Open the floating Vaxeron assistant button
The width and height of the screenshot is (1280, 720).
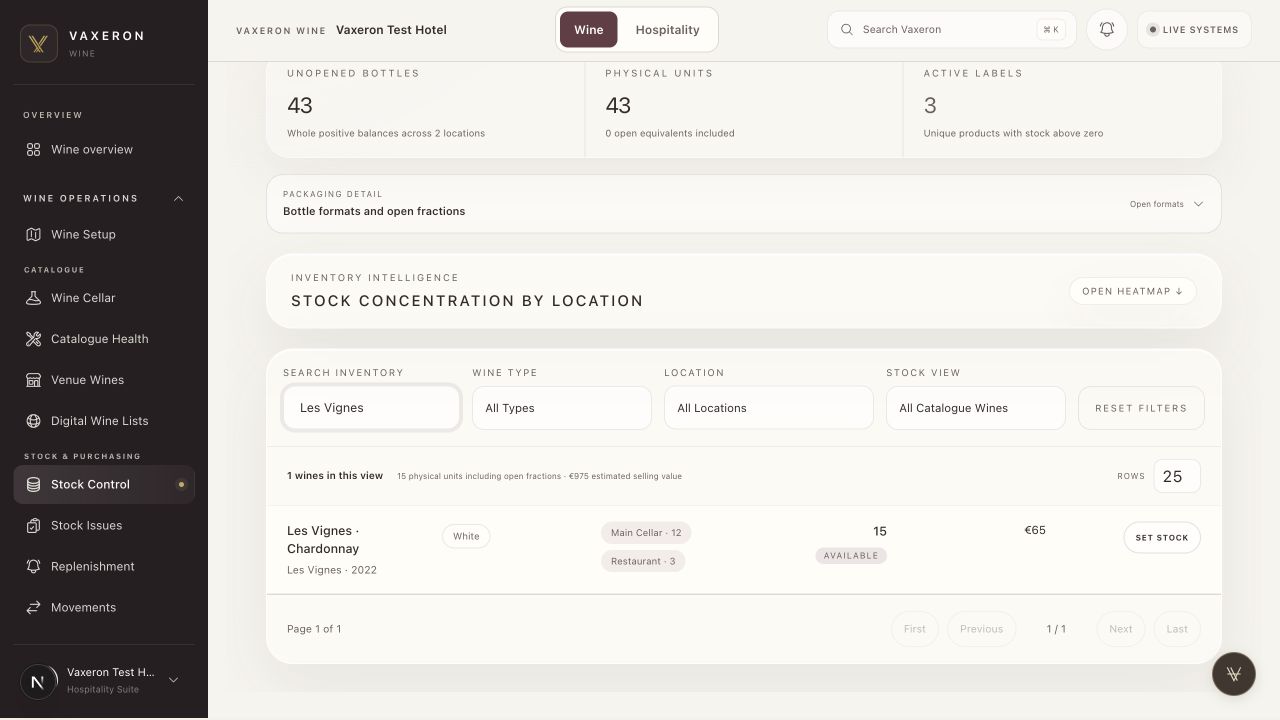(1233, 673)
